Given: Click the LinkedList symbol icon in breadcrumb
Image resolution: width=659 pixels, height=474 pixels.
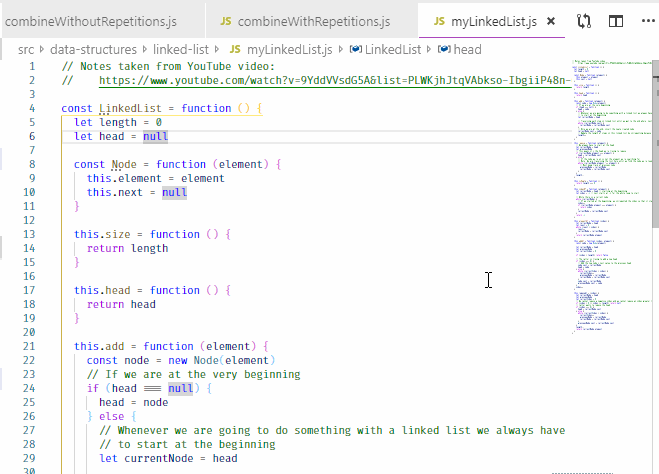Looking at the screenshot, I should click(x=356, y=50).
